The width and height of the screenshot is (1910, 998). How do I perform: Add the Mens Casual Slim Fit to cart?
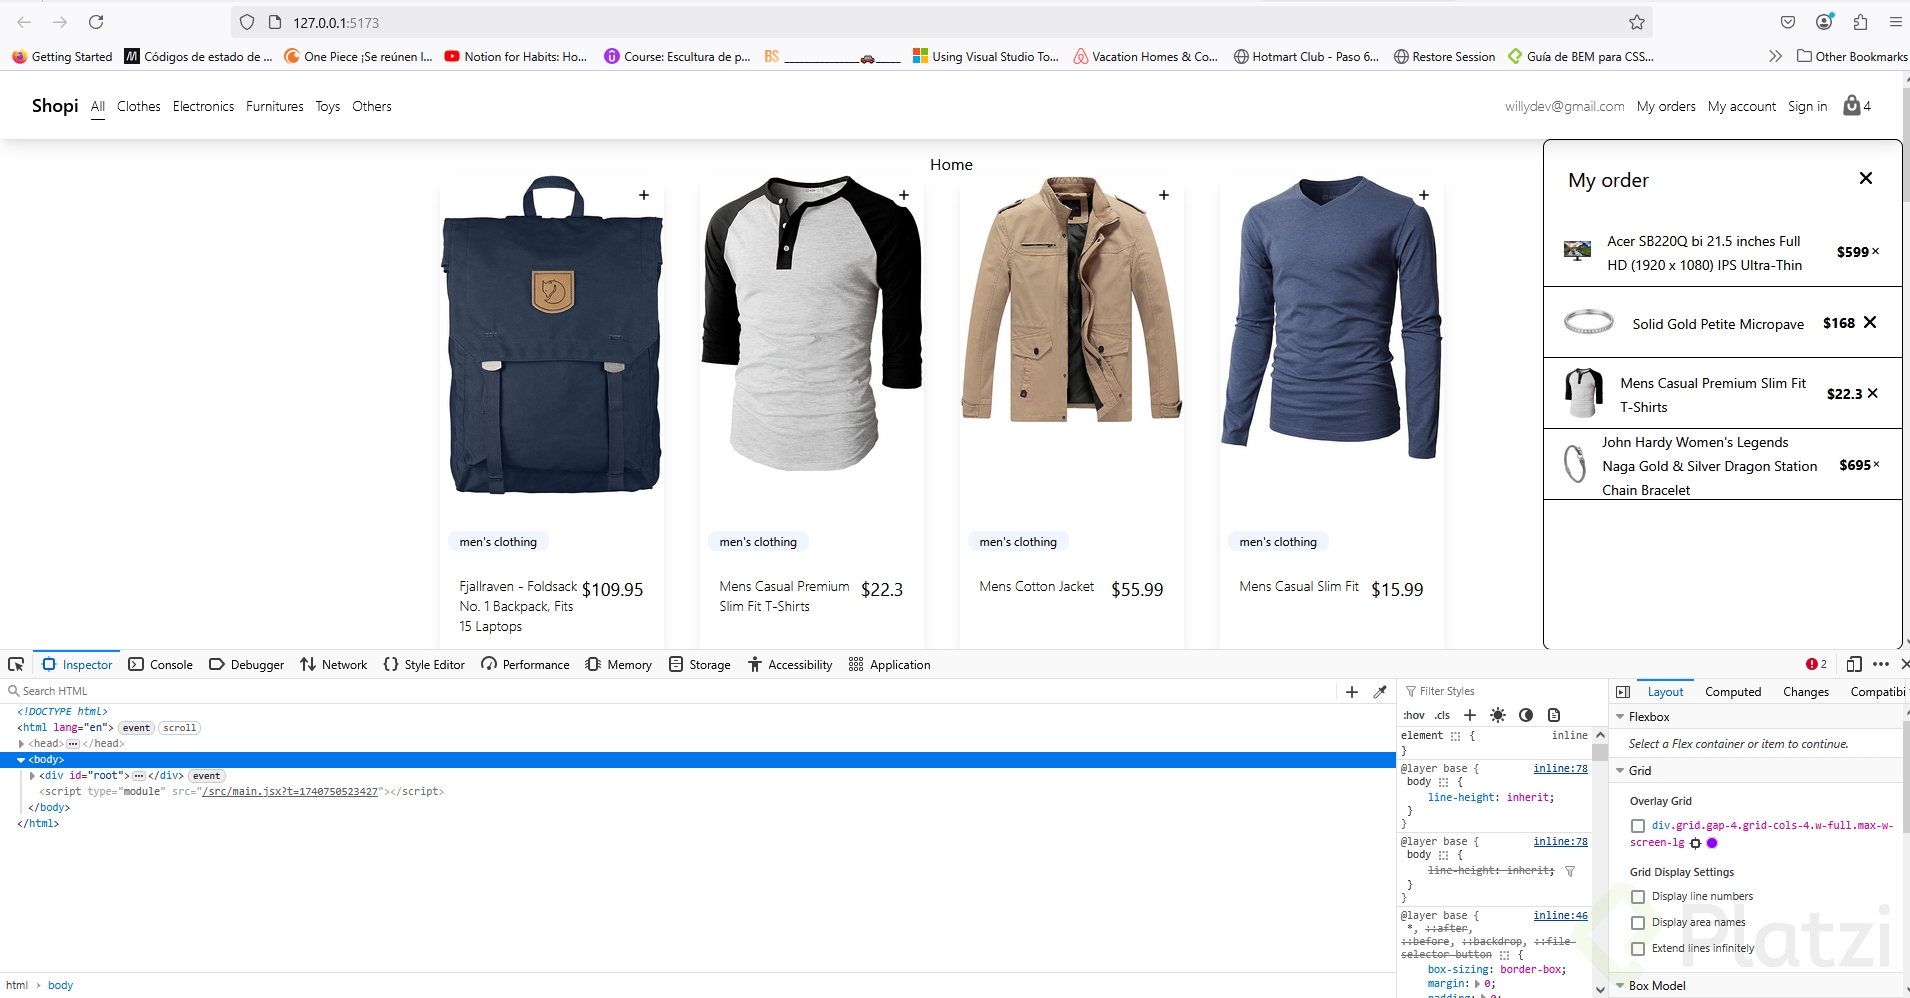pyautogui.click(x=1424, y=195)
